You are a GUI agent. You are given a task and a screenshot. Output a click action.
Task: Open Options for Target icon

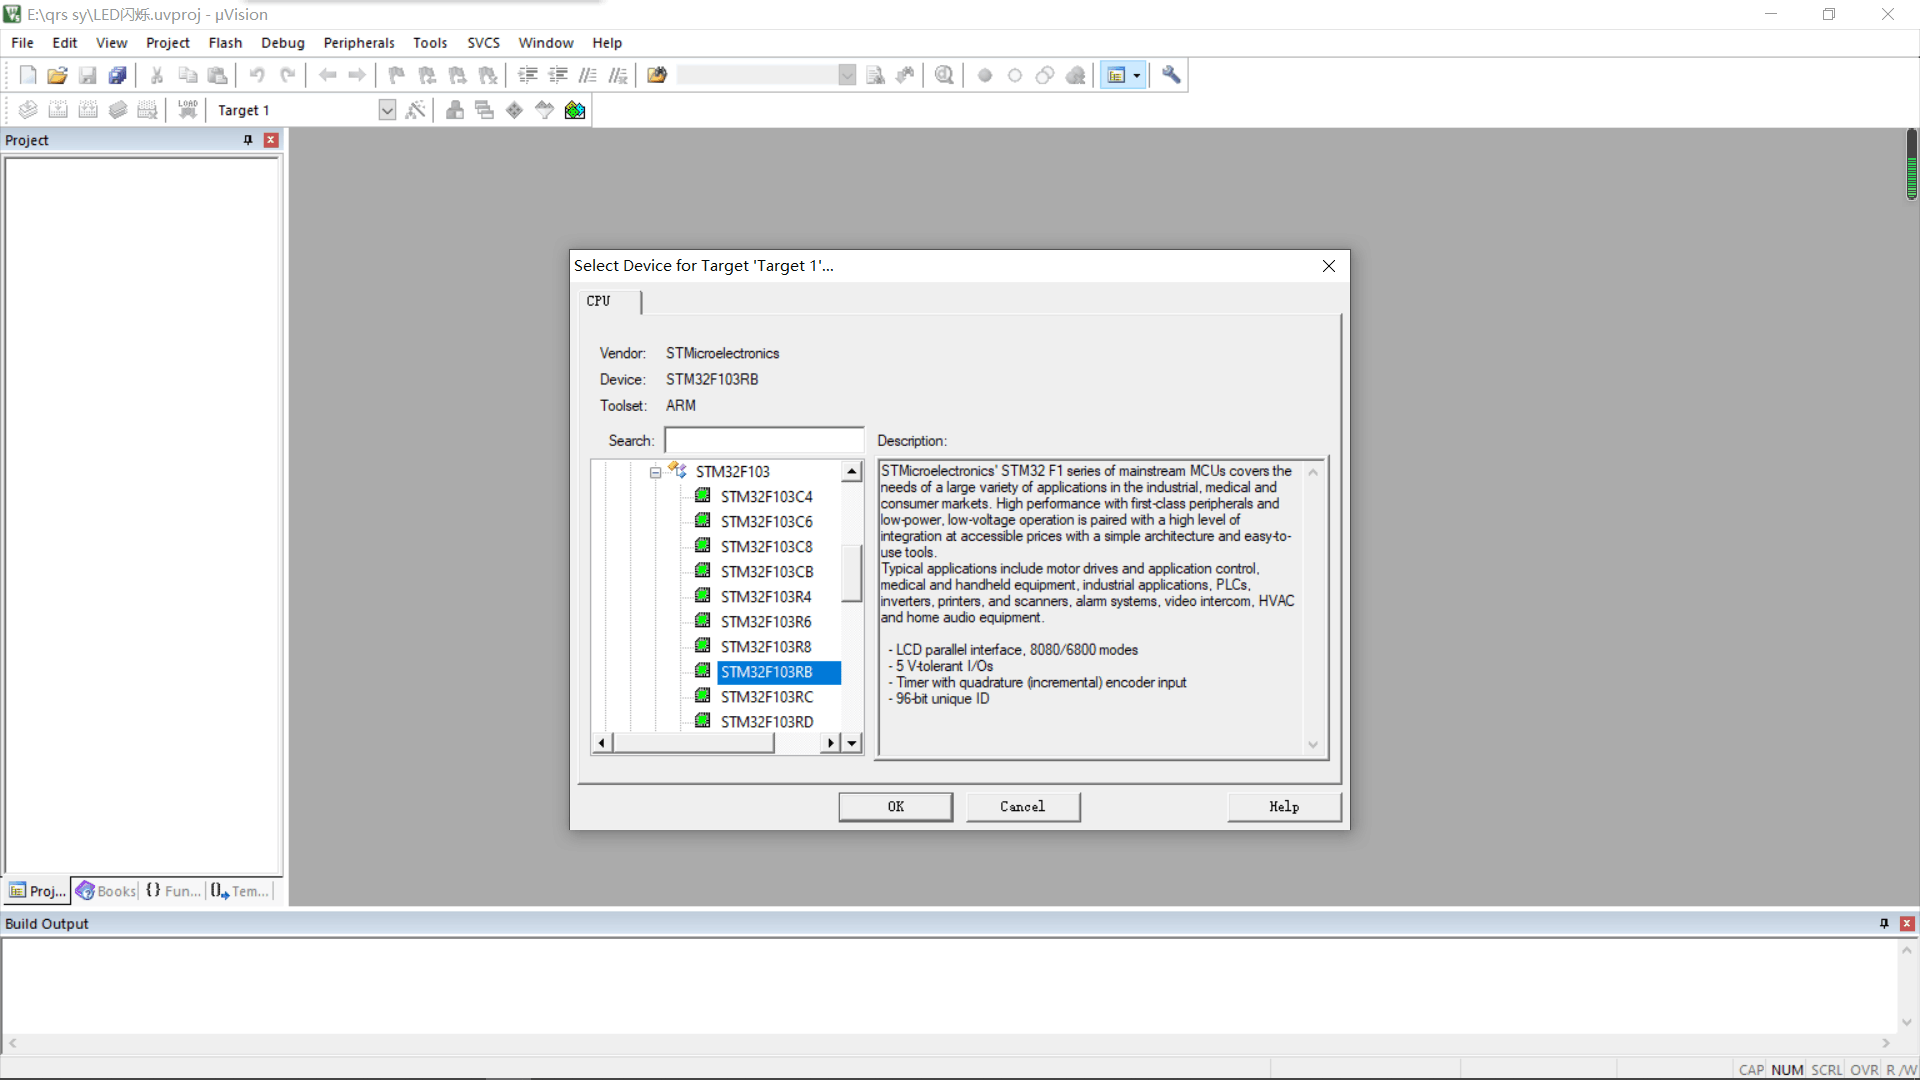pos(416,110)
